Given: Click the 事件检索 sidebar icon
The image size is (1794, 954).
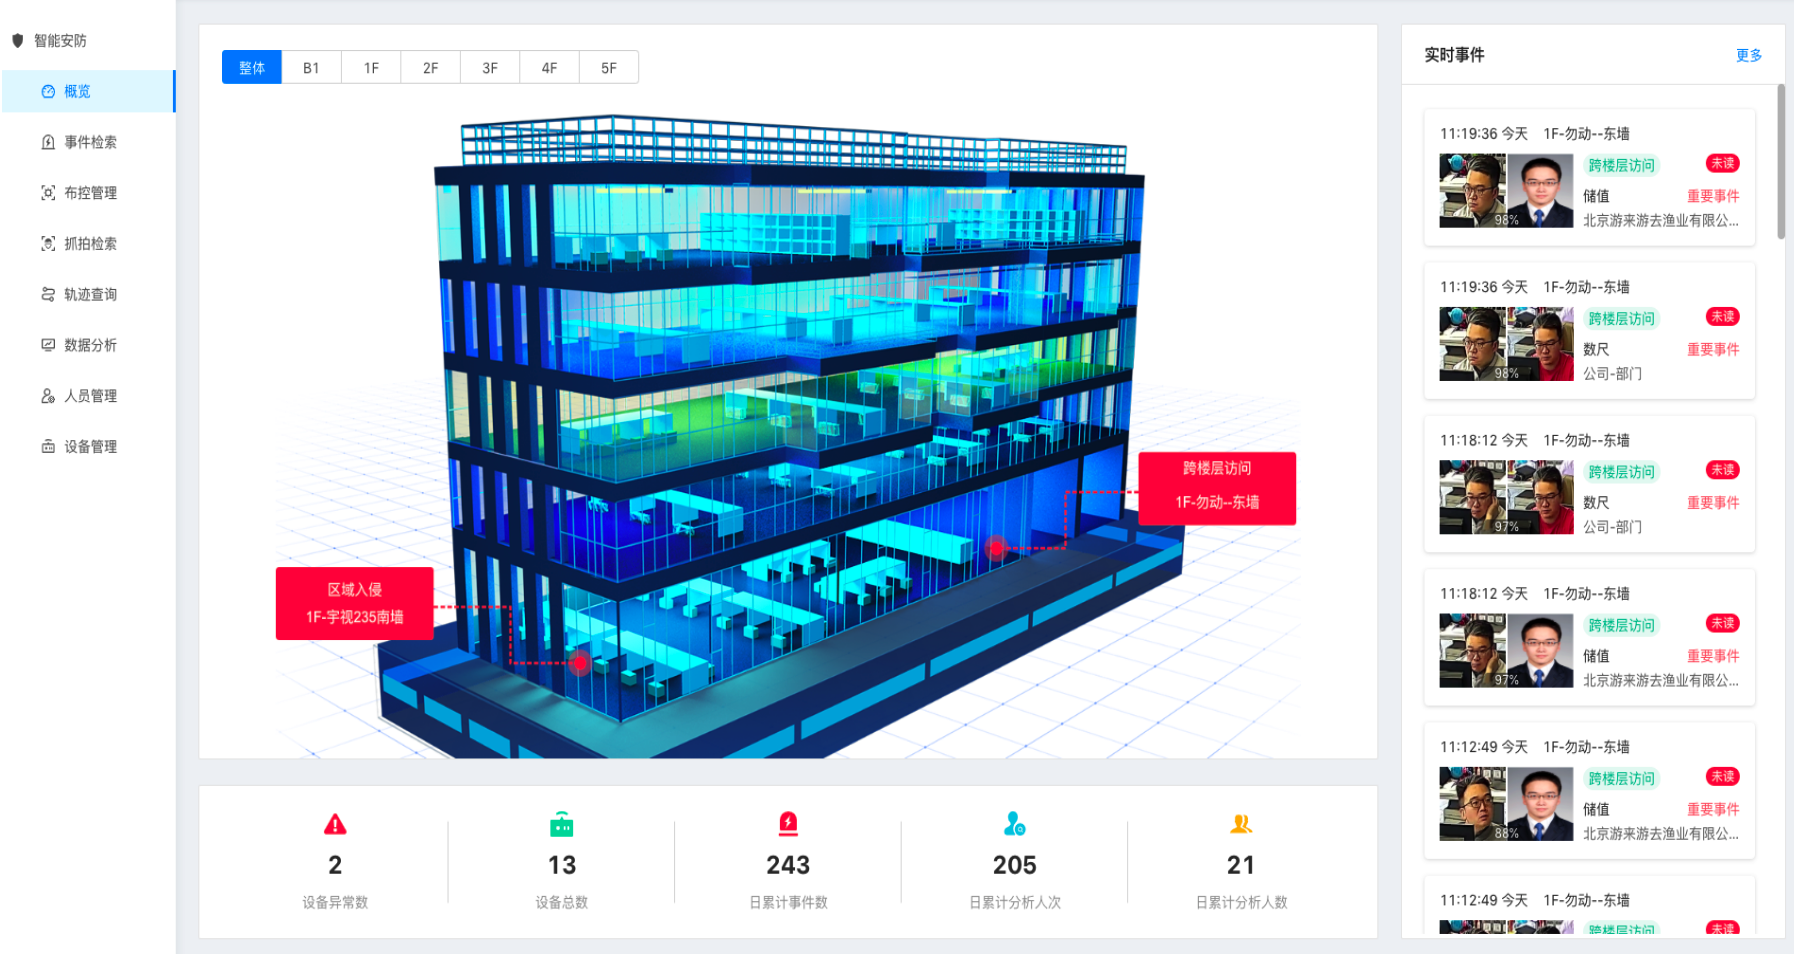Looking at the screenshot, I should (x=48, y=142).
